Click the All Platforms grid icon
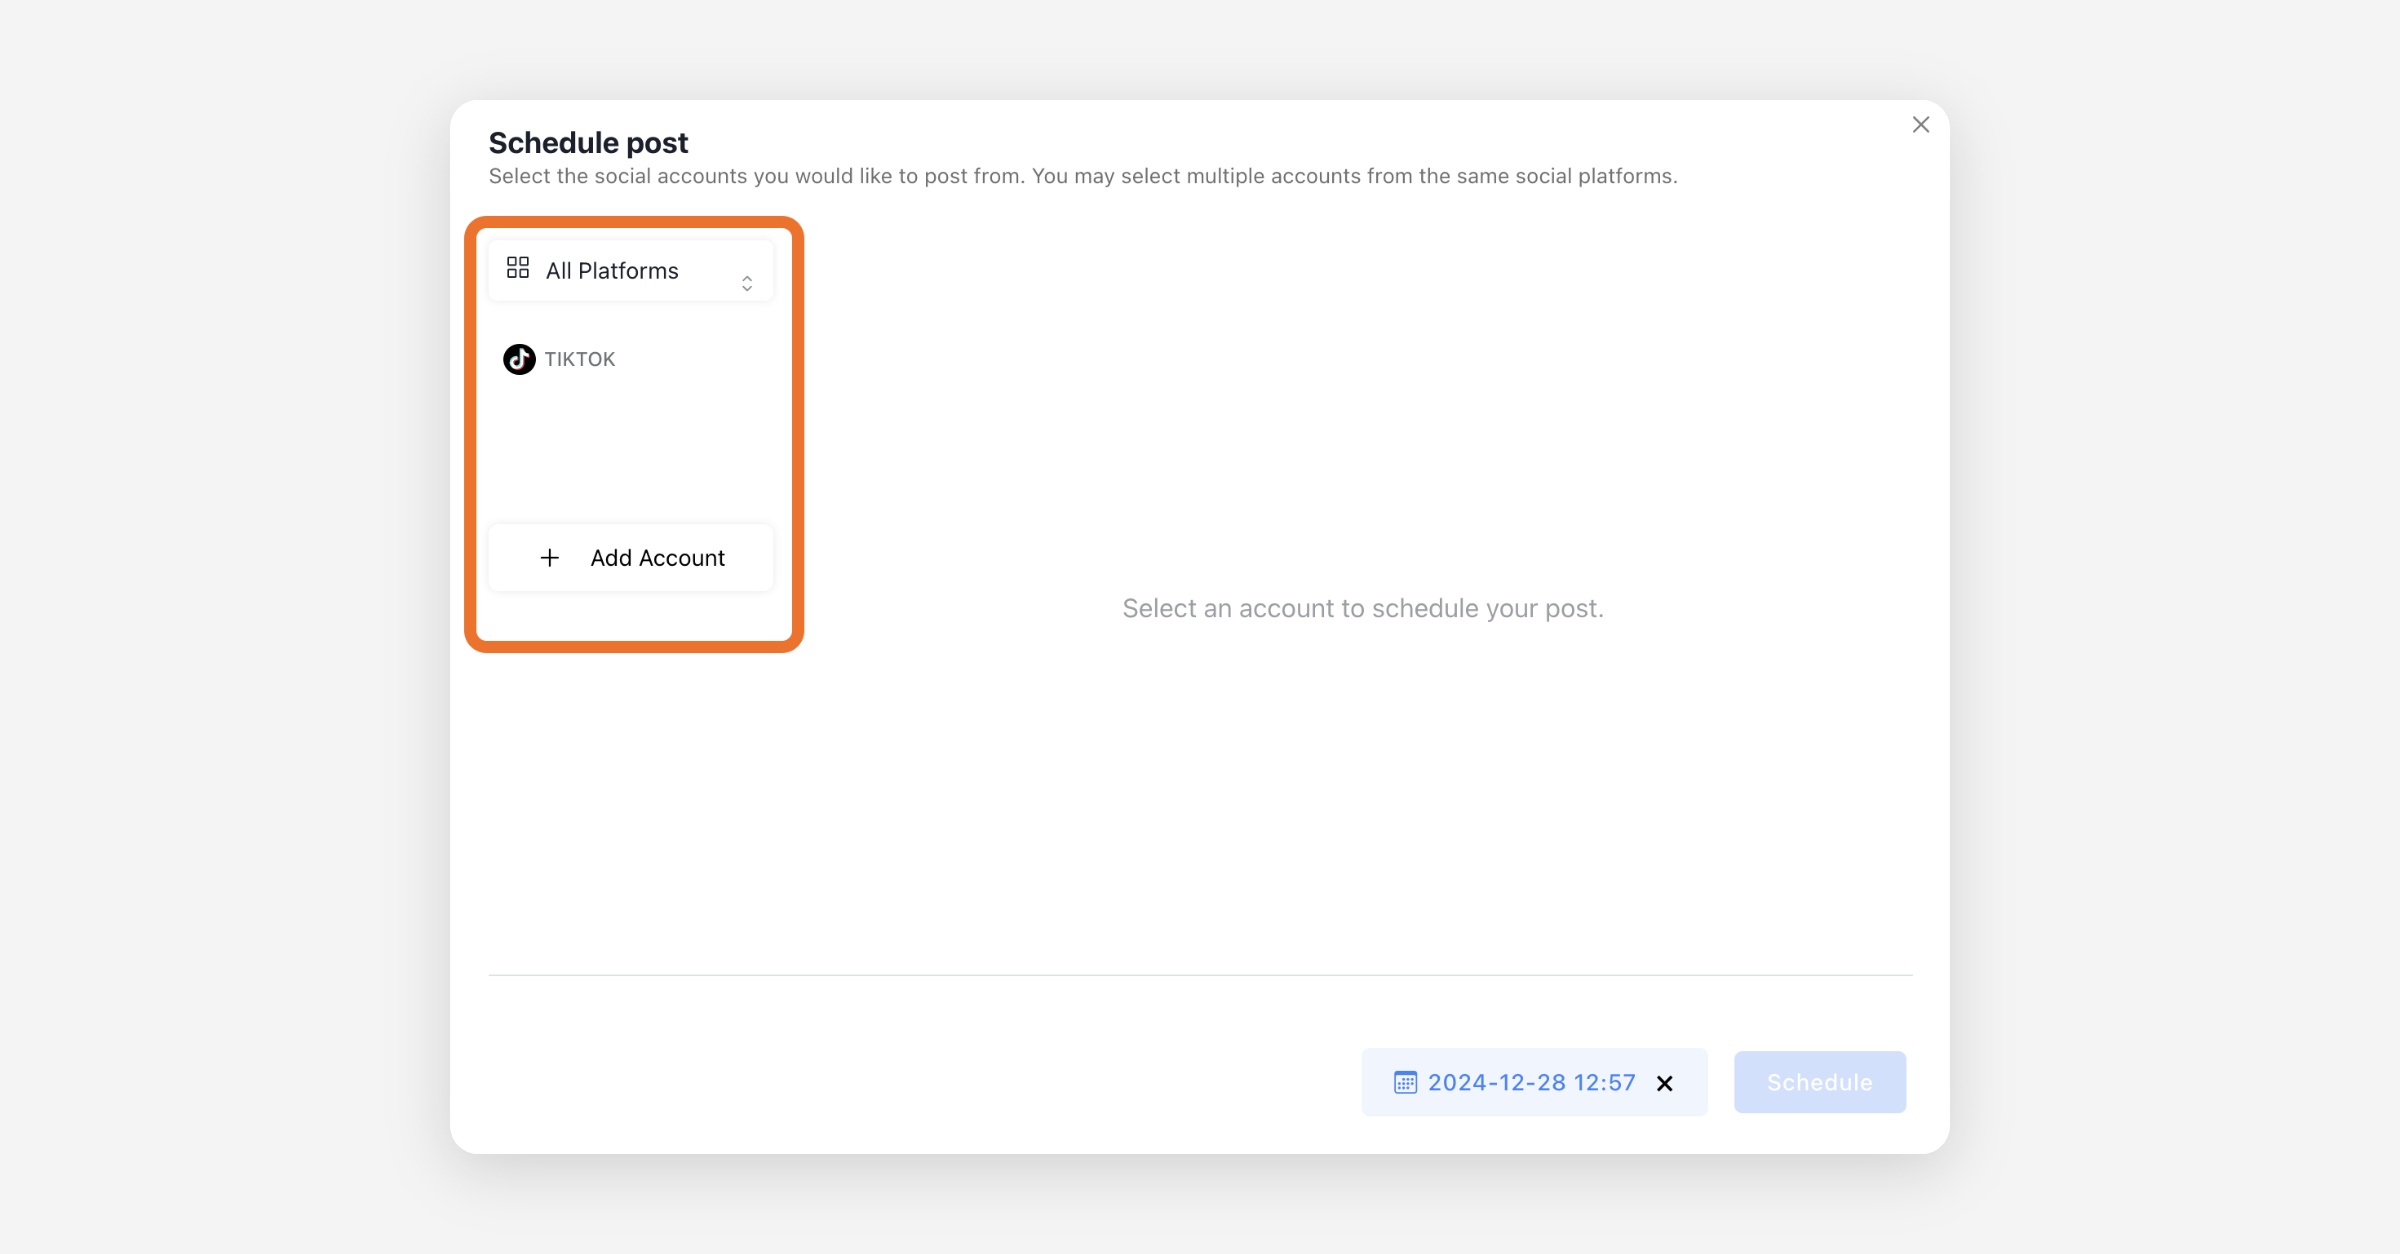The height and width of the screenshot is (1254, 2400). 518,268
